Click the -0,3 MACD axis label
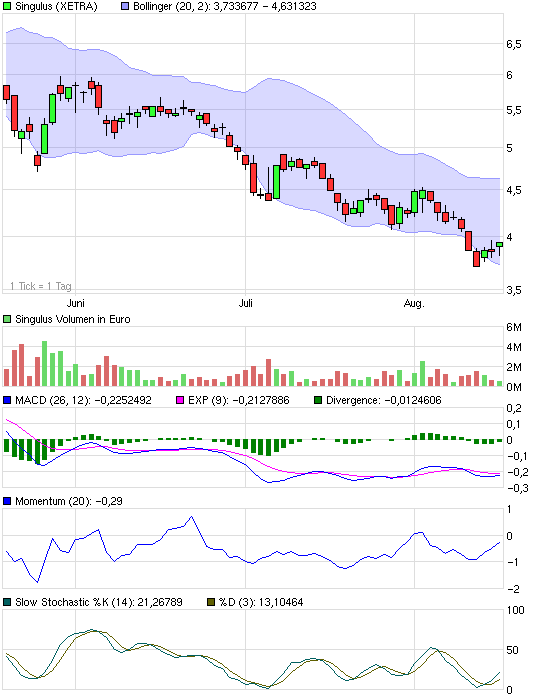This screenshot has height=698, width=545. (517, 488)
